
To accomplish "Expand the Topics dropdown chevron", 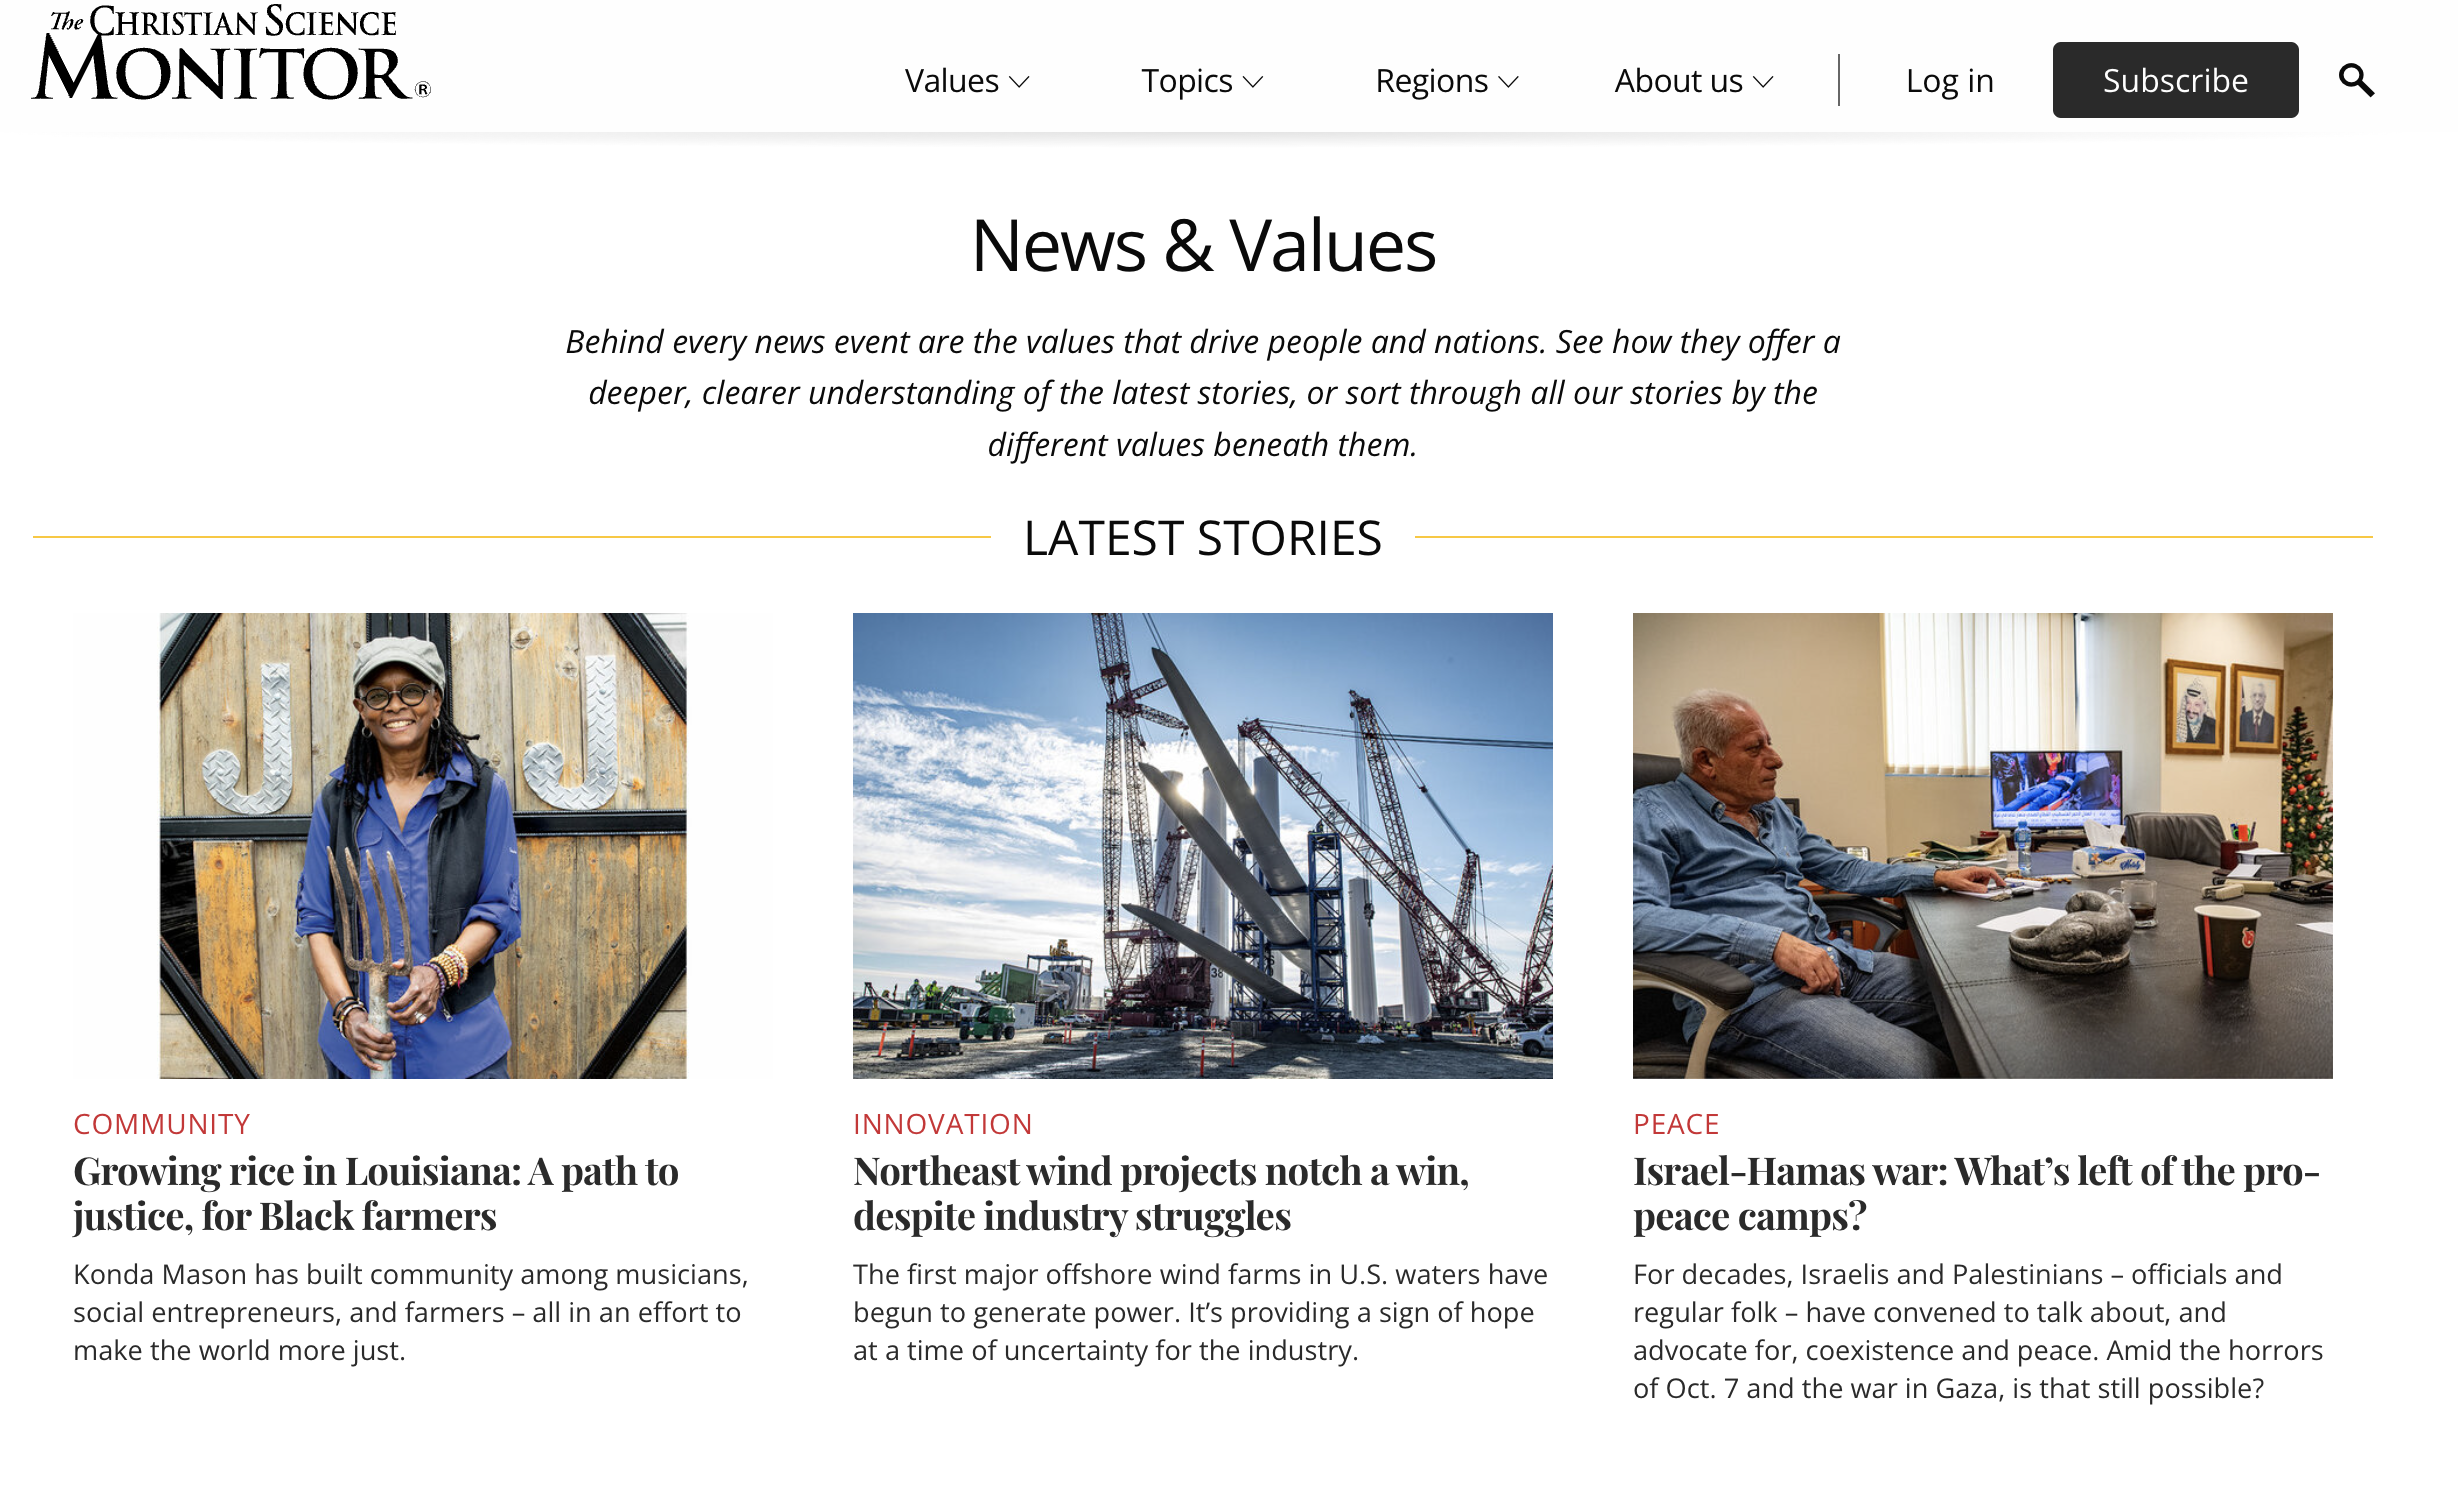I will (x=1253, y=82).
